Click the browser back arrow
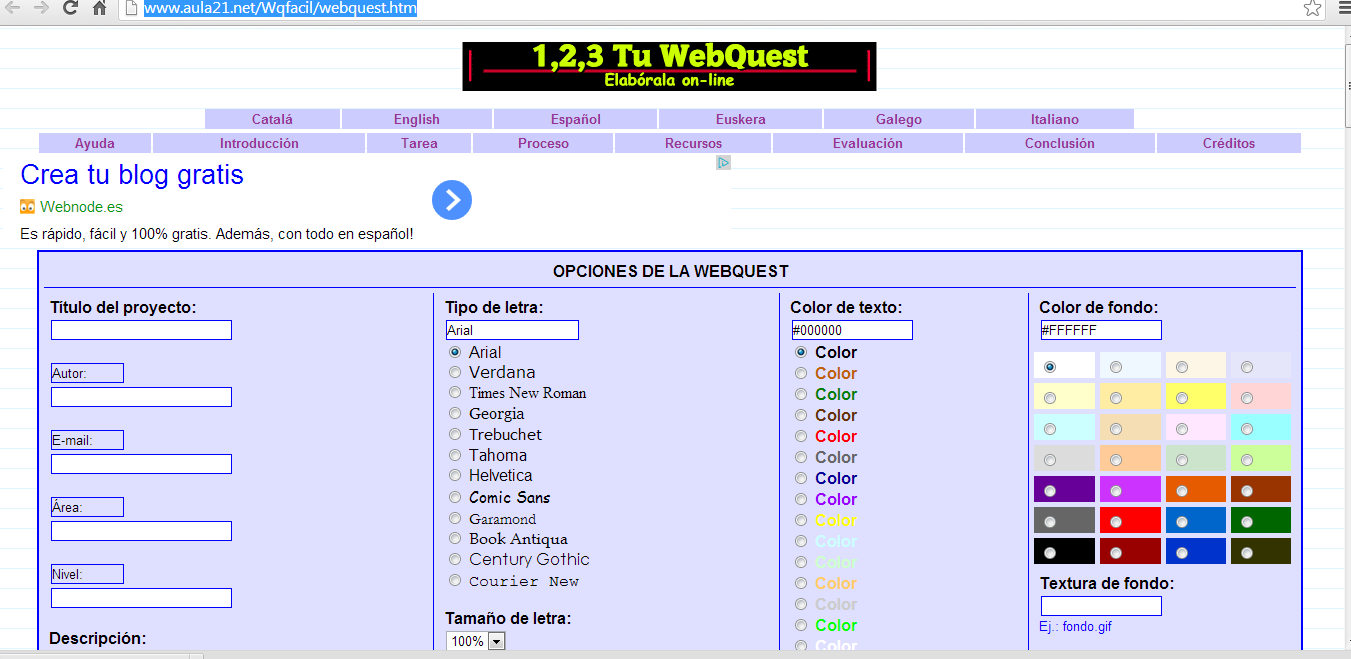1351x659 pixels. click(13, 8)
